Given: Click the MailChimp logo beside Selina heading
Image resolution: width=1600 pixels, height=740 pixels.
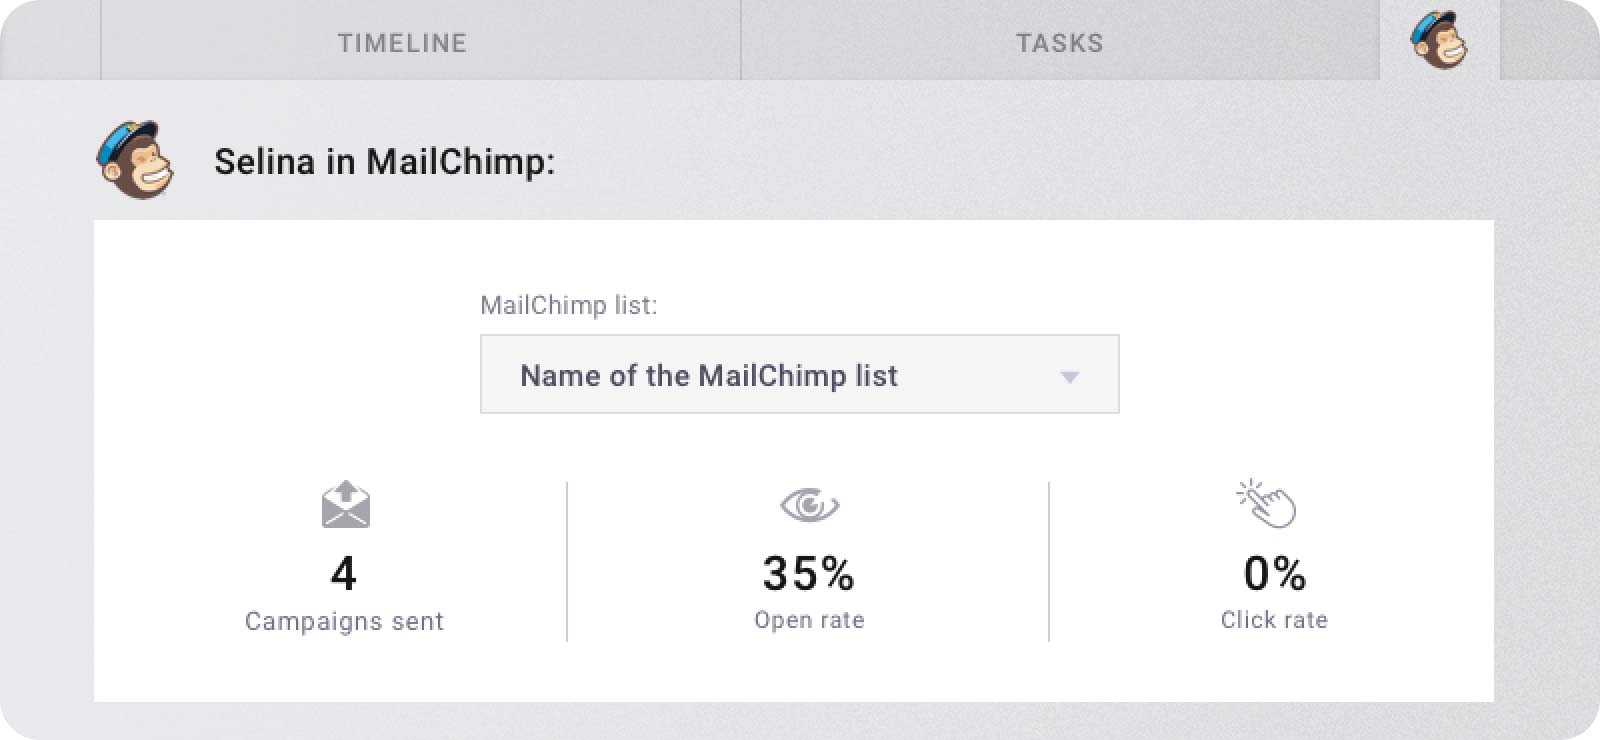Looking at the screenshot, I should 135,160.
